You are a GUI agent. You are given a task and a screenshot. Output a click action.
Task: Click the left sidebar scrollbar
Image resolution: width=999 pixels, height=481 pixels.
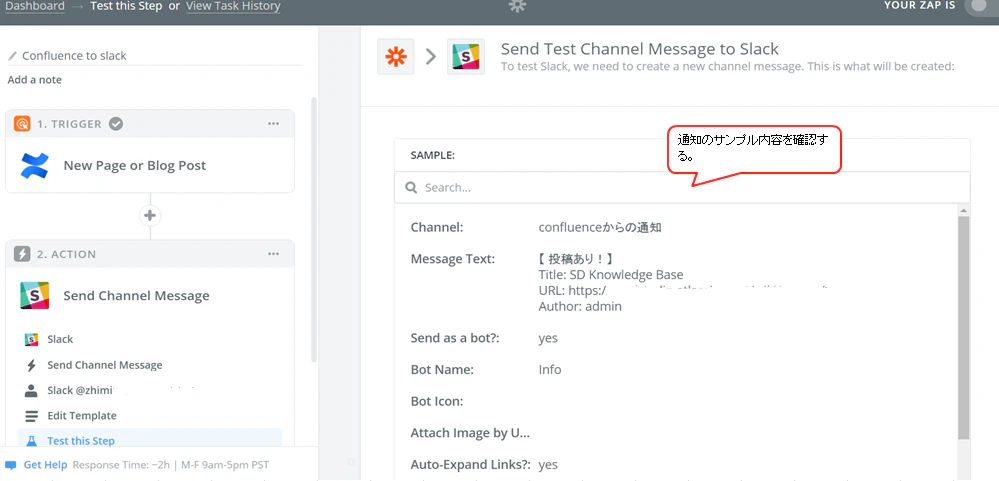point(313,229)
